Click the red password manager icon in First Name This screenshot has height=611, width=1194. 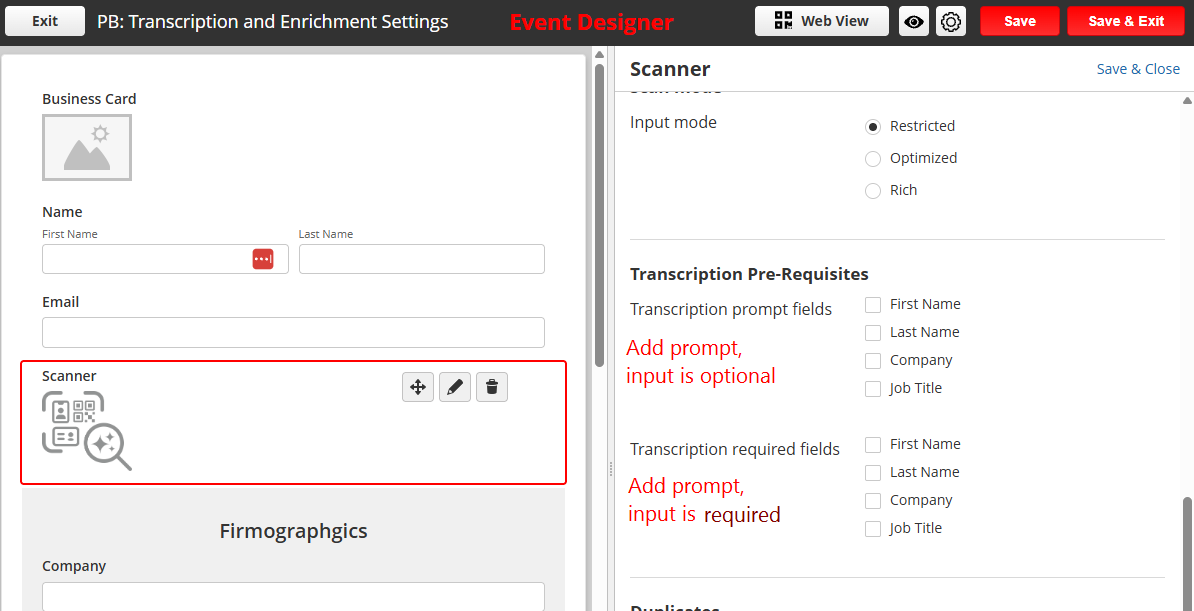pyautogui.click(x=263, y=259)
